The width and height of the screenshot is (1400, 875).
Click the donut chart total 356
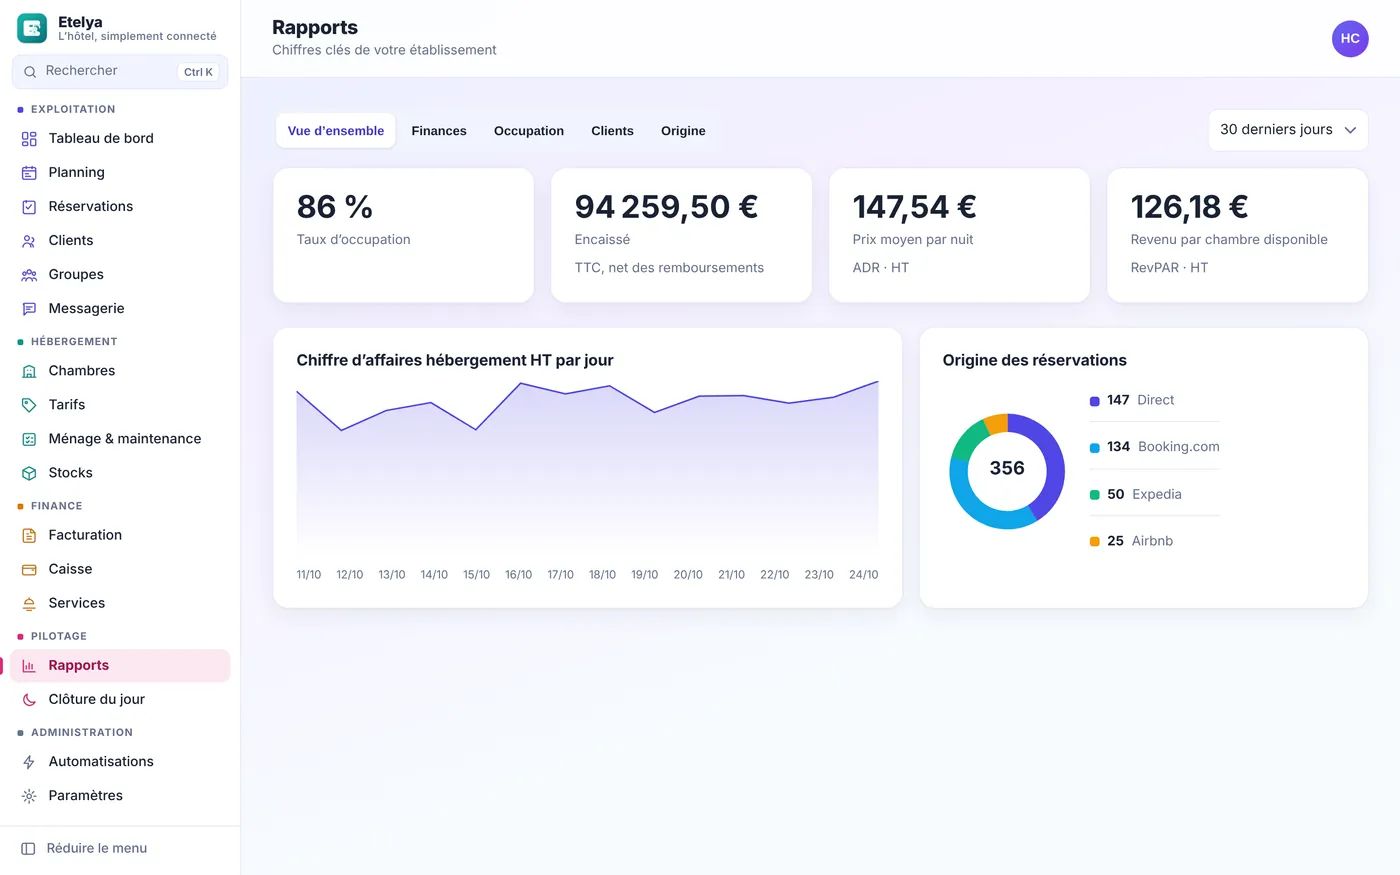tap(1007, 468)
